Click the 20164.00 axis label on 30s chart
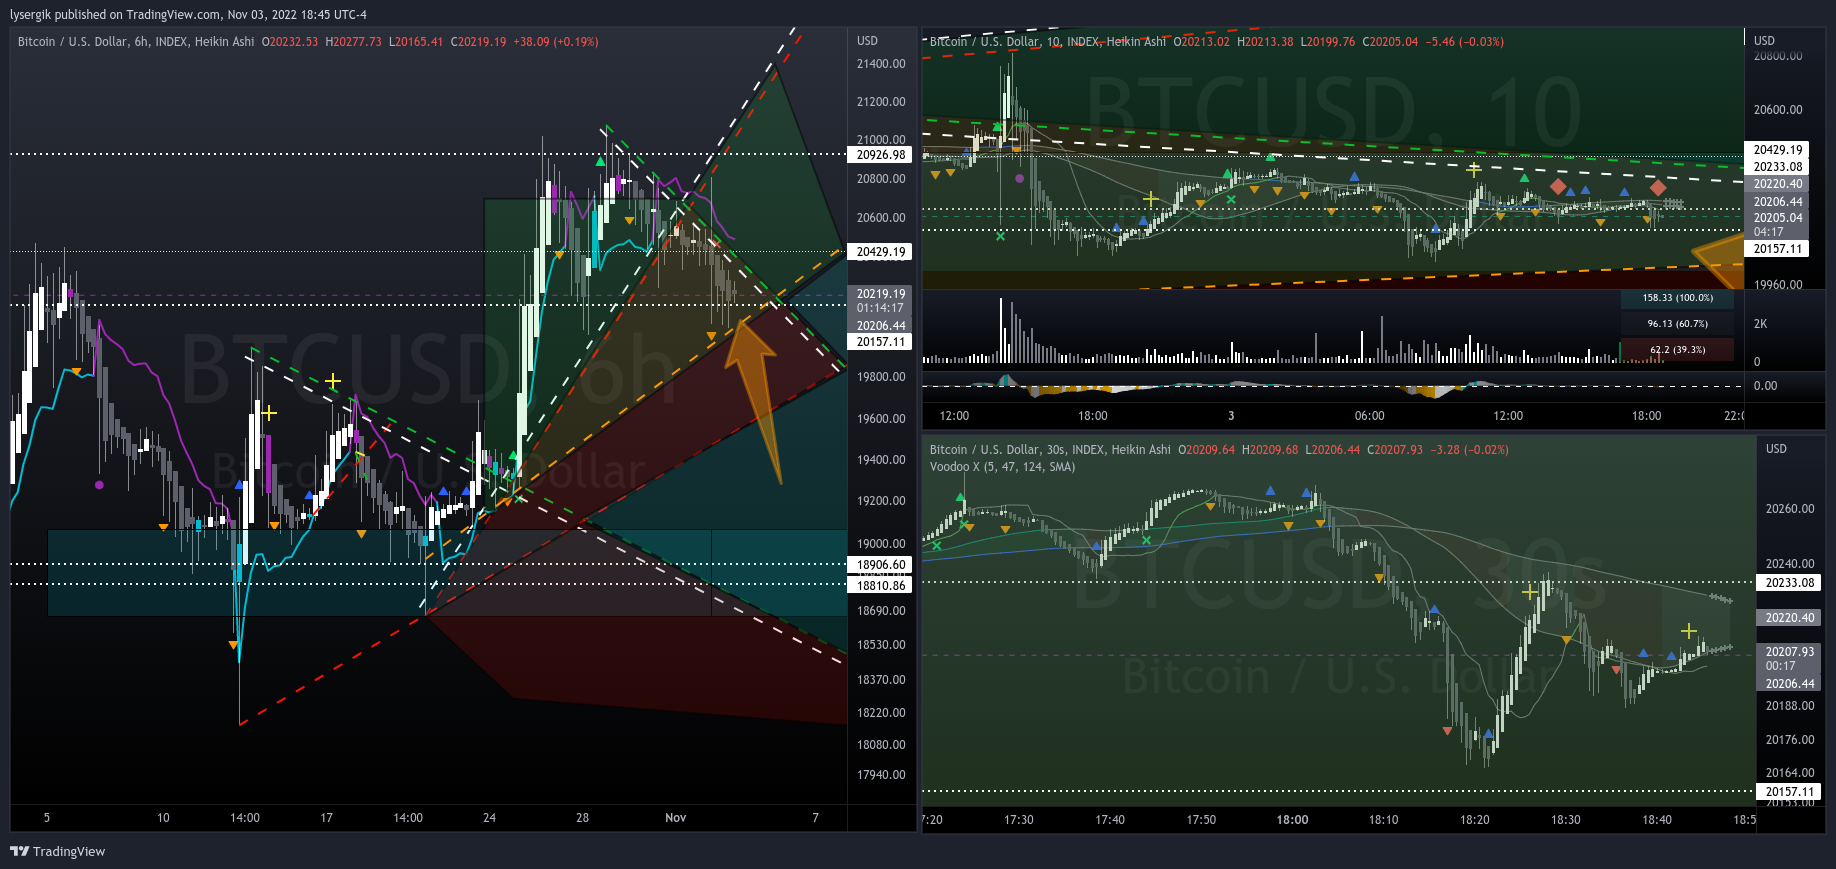1836x869 pixels. 1789,773
